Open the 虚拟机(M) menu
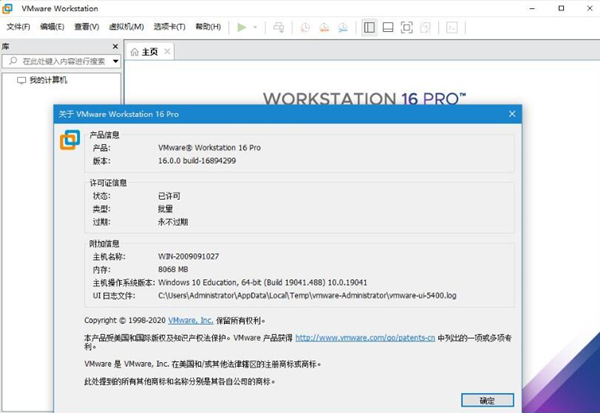600x413 pixels. [x=123, y=27]
